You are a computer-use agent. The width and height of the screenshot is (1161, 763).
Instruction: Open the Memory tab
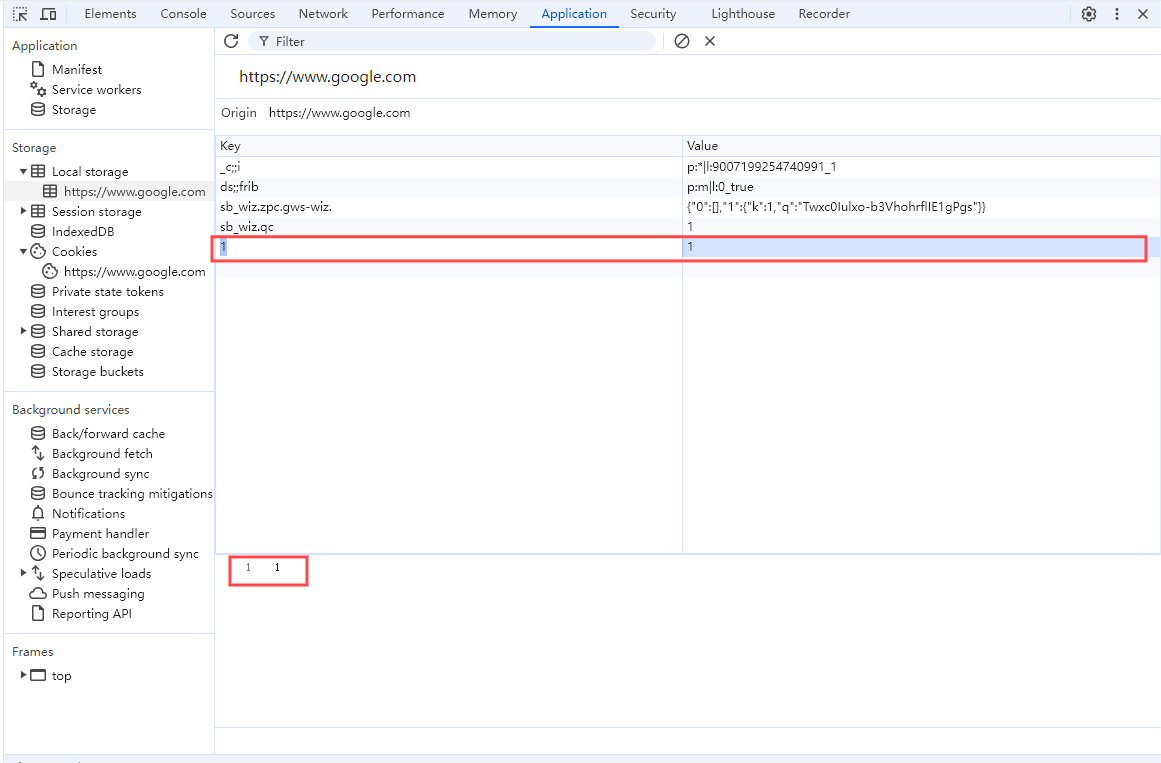click(492, 14)
